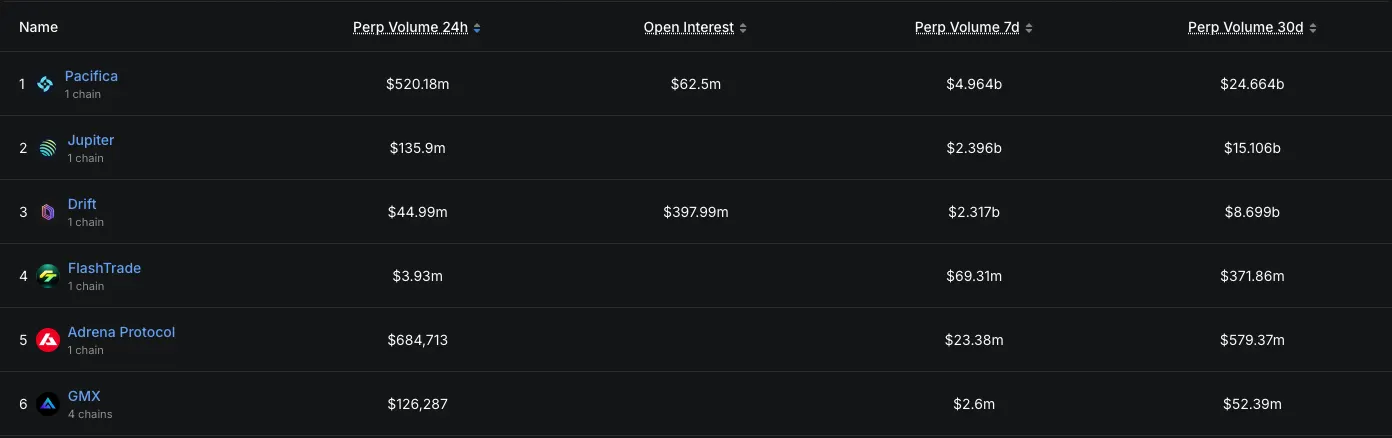Image resolution: width=1392 pixels, height=438 pixels.
Task: Click sort arrows next to Perp Volume 24h
Action: (x=477, y=28)
